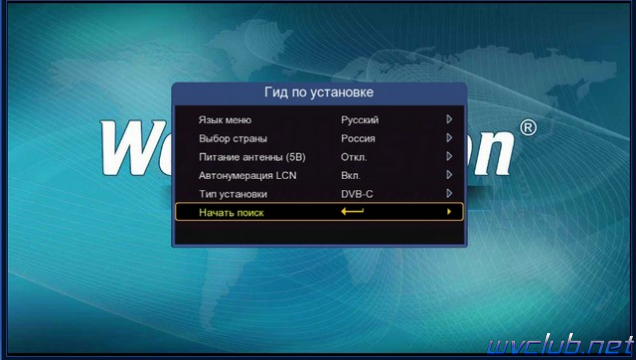This screenshot has height=360, width=636.
Task: Toggle antenna power value Откл.
Action: [354, 157]
